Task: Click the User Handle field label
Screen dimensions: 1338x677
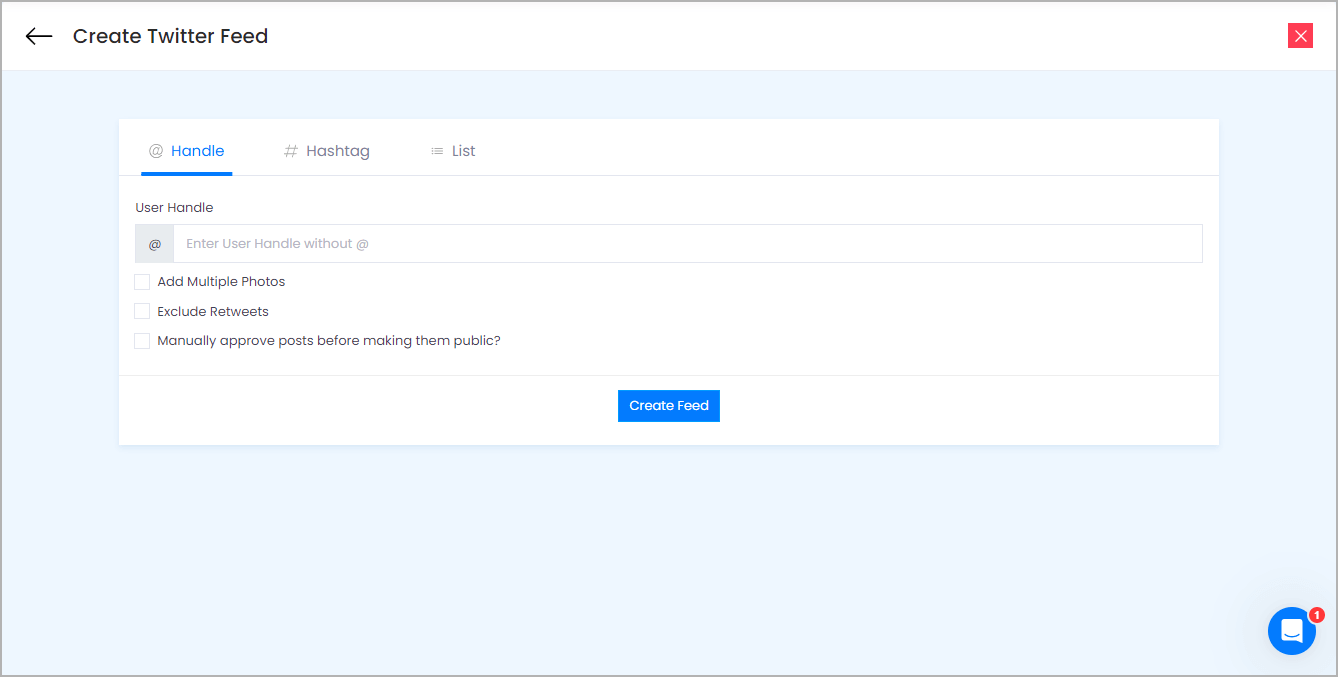Action: (x=175, y=208)
